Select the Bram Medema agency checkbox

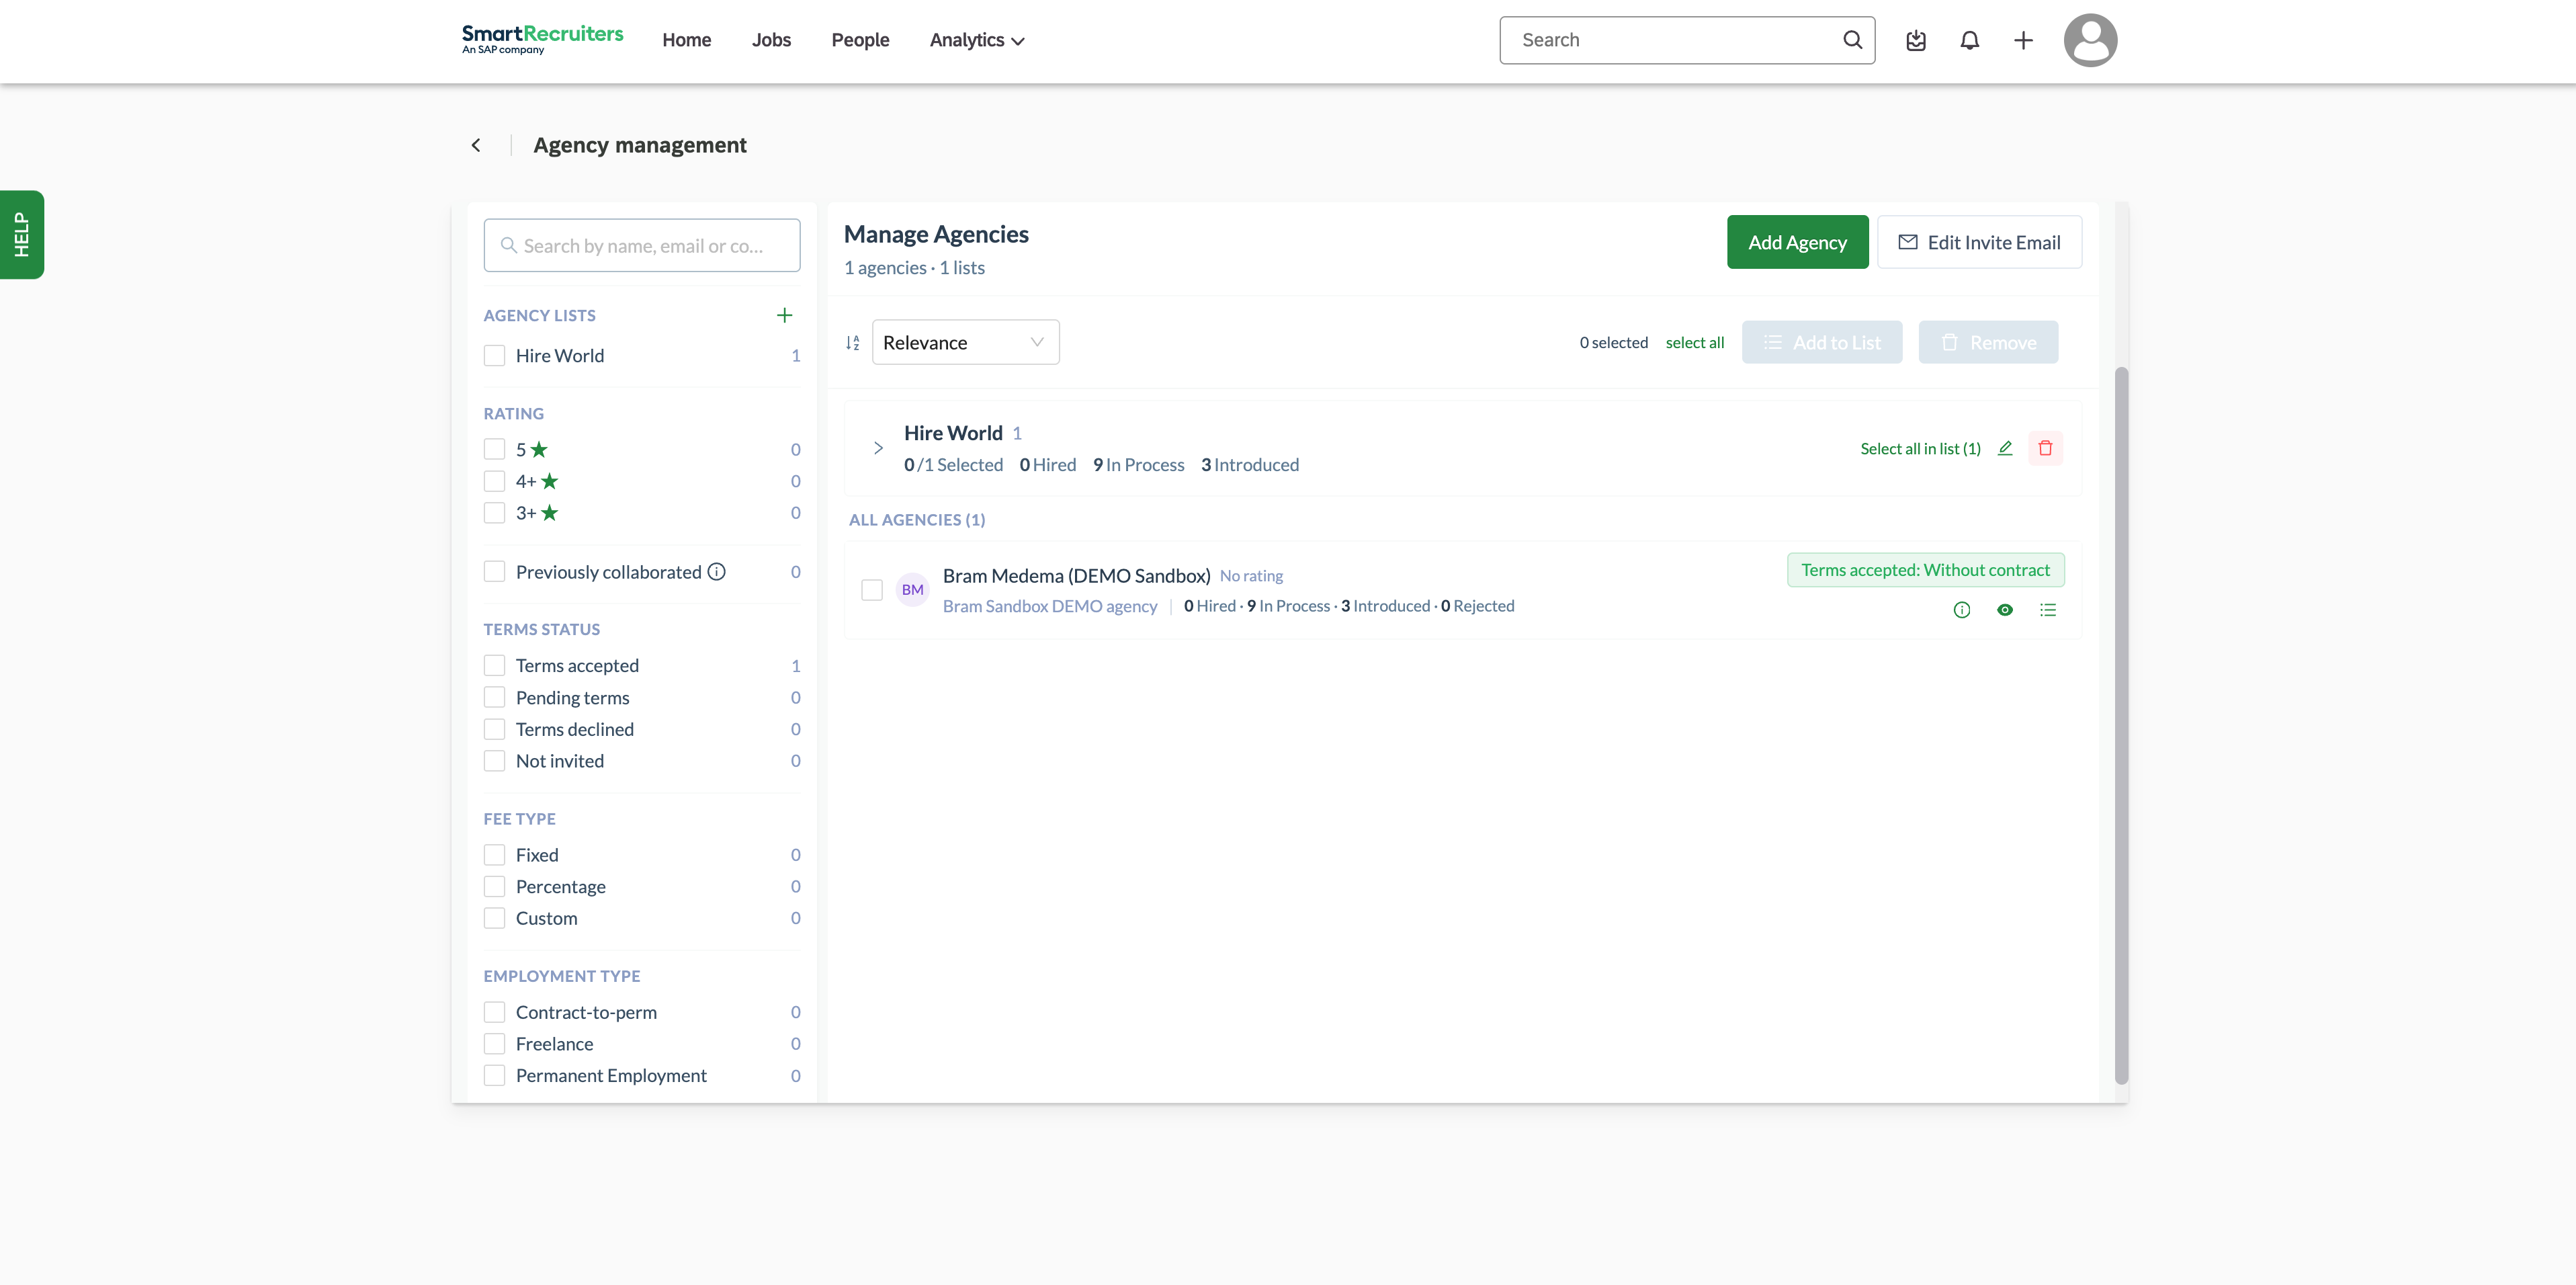coord(872,590)
